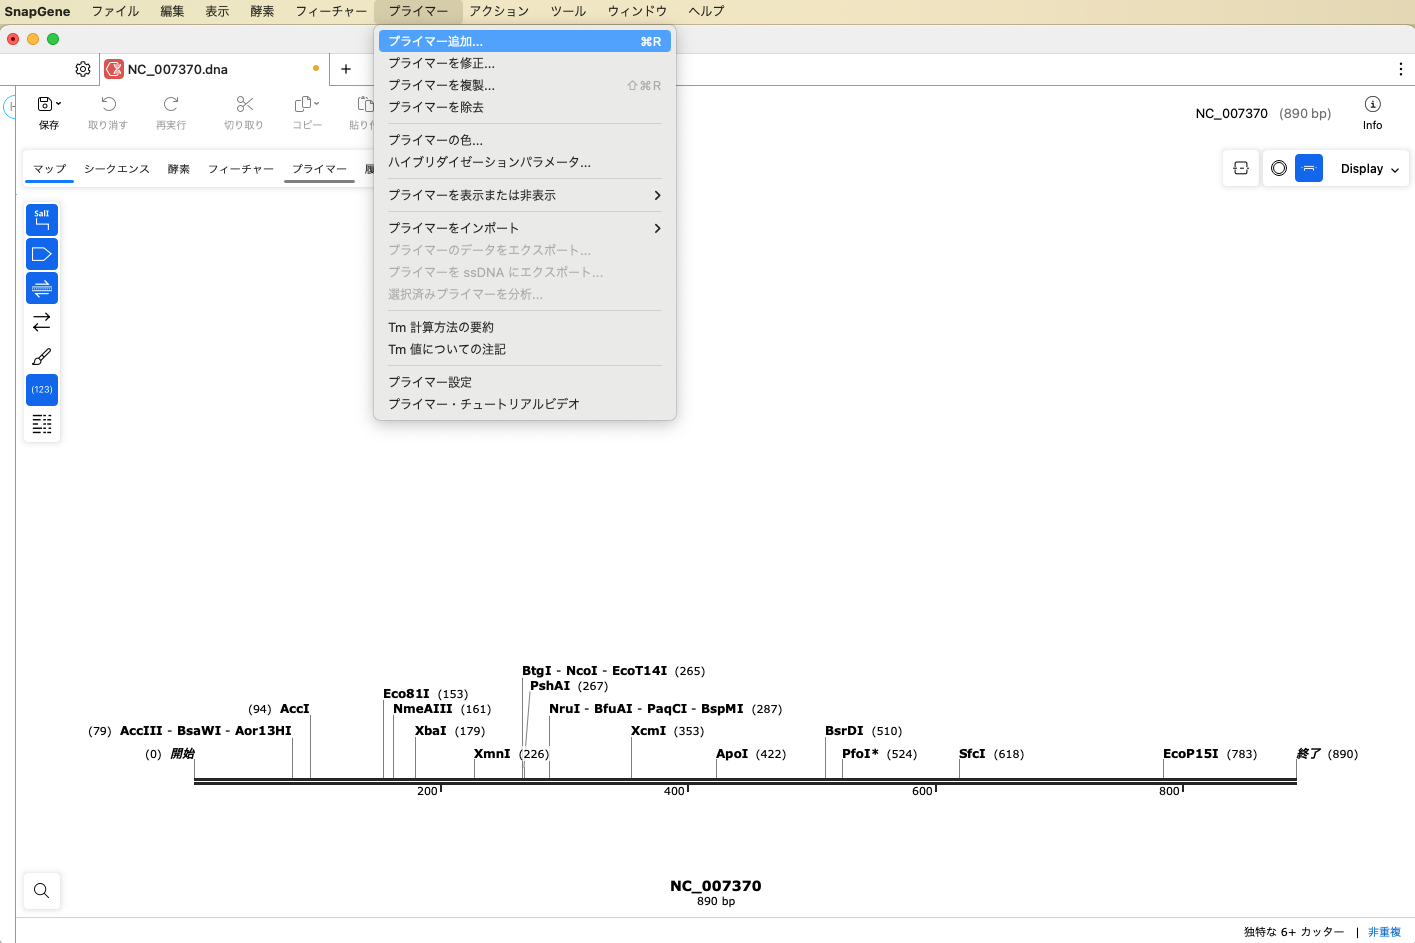
Task: Toggle the (123) numbering display
Action: (x=41, y=389)
